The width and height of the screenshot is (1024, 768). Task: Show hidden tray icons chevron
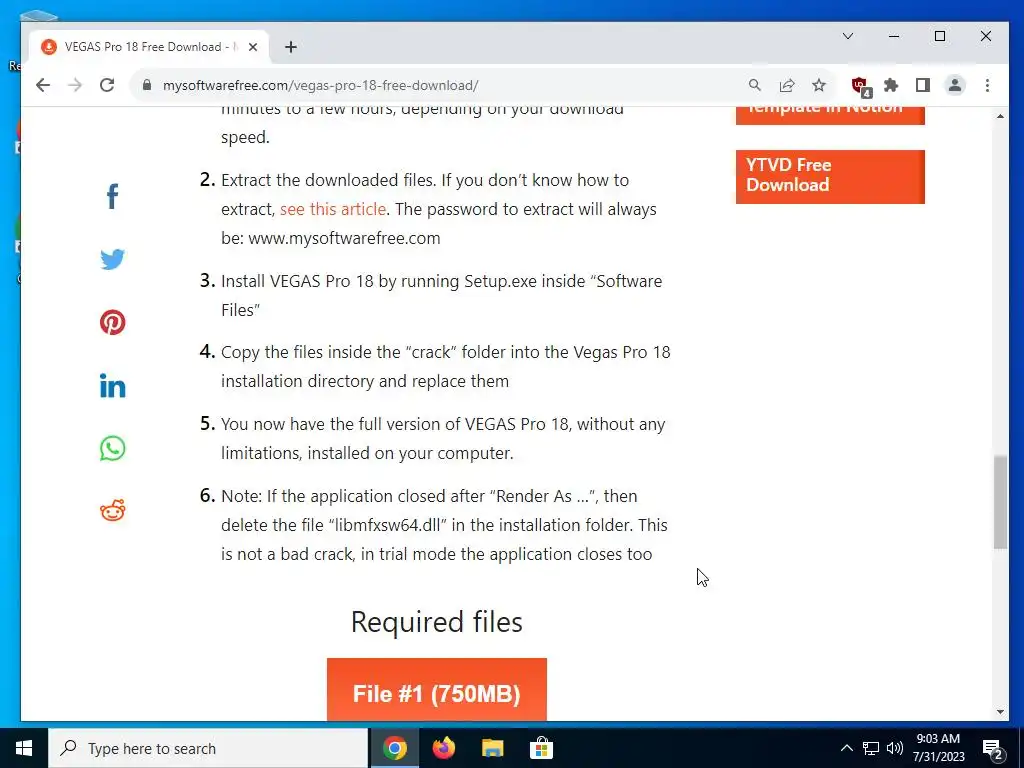pos(846,748)
